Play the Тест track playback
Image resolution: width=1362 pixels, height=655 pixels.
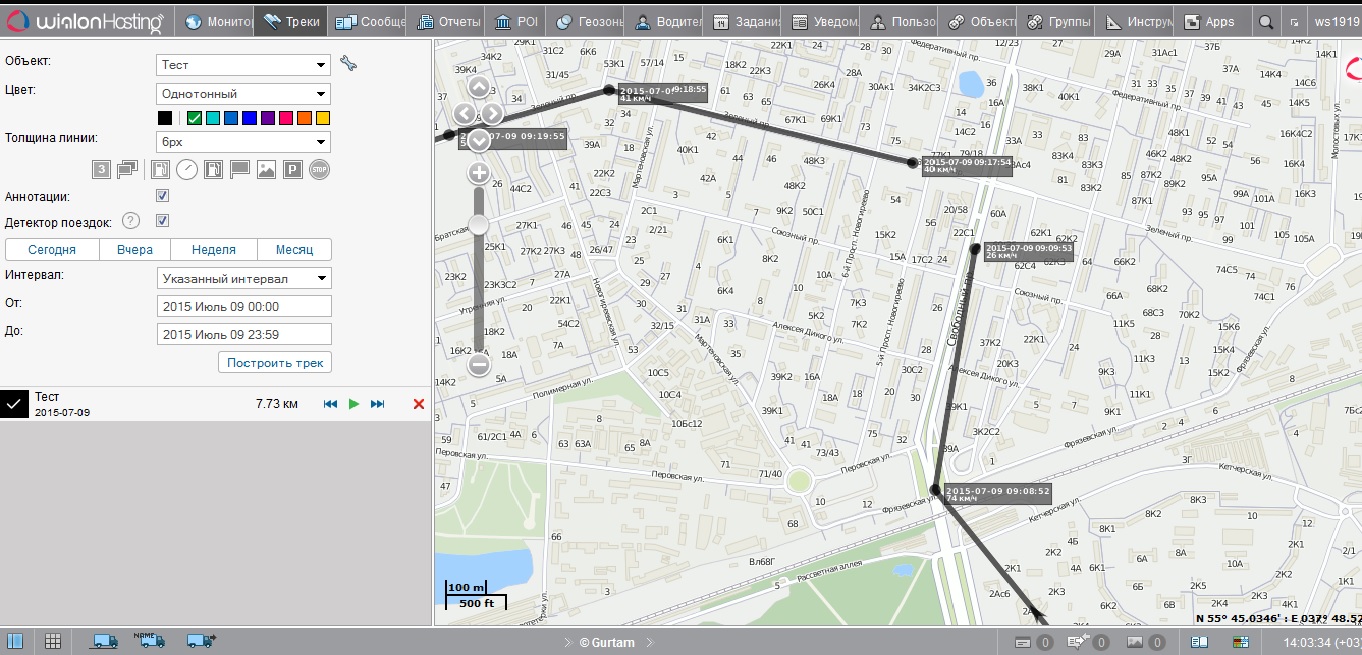tap(354, 404)
